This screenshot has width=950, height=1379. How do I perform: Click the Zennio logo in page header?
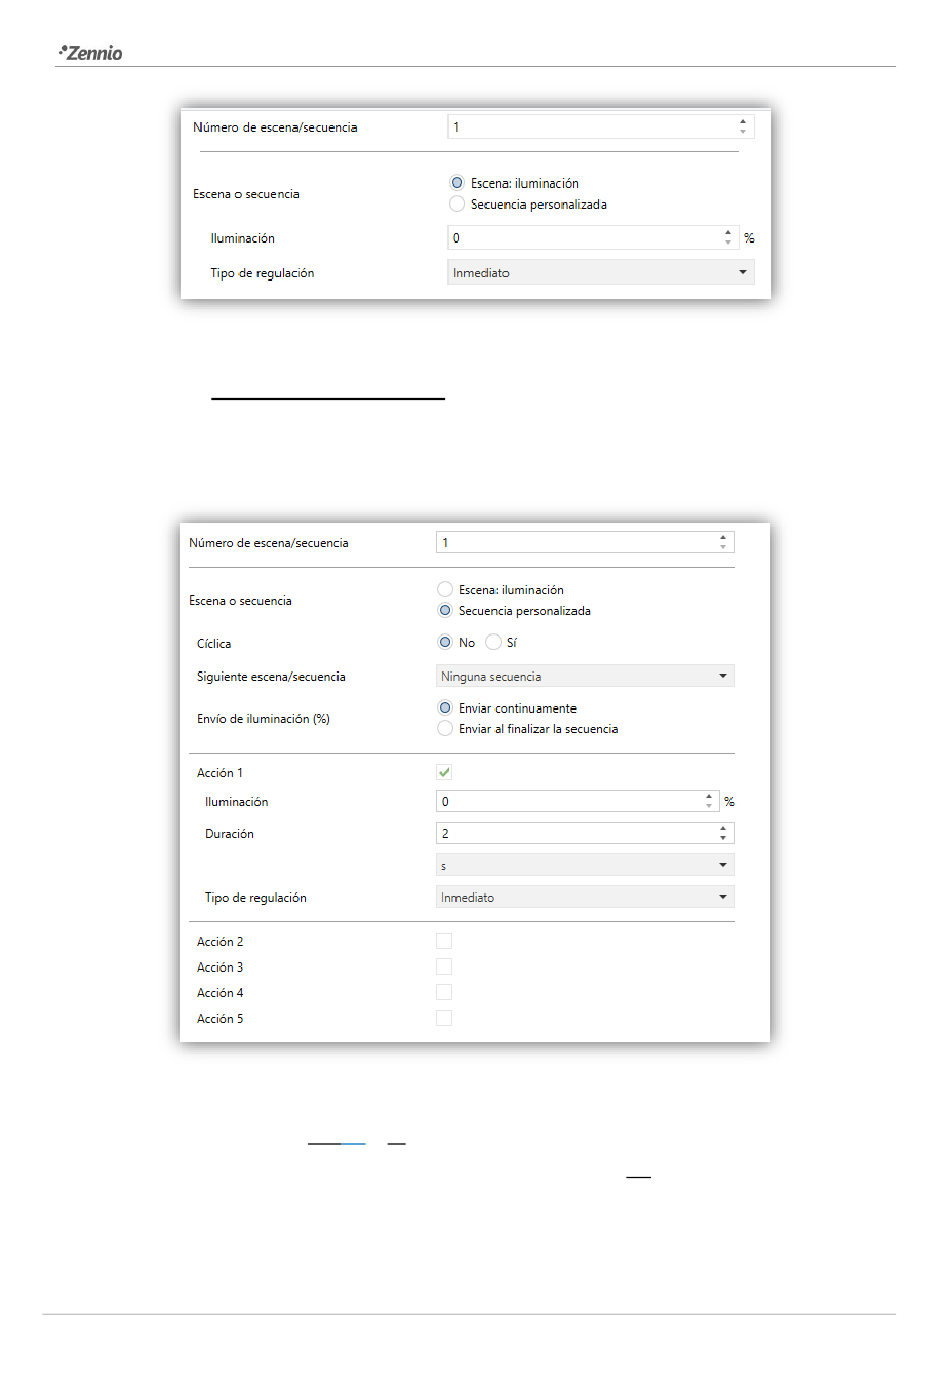91,53
